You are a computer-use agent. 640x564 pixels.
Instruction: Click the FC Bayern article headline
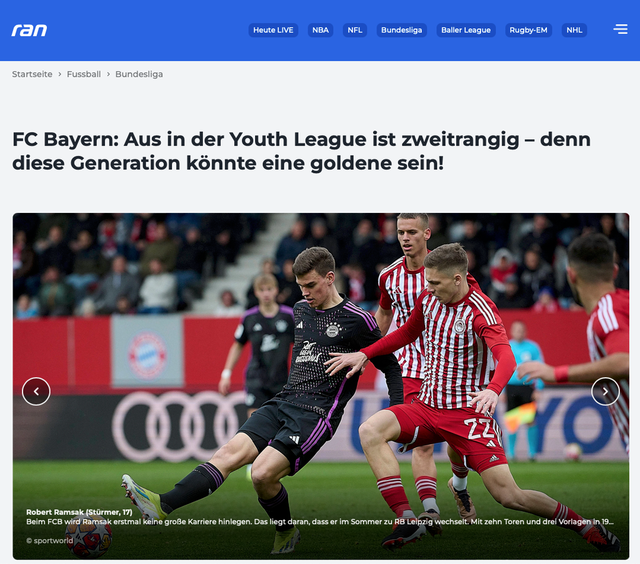click(301, 151)
